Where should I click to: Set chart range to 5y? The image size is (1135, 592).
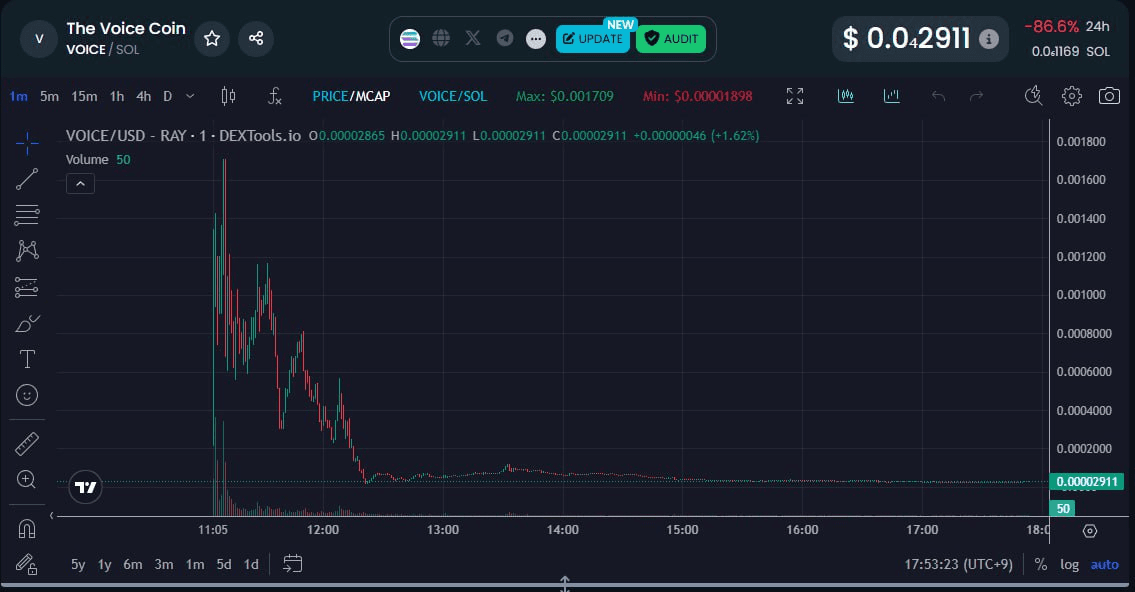point(77,564)
